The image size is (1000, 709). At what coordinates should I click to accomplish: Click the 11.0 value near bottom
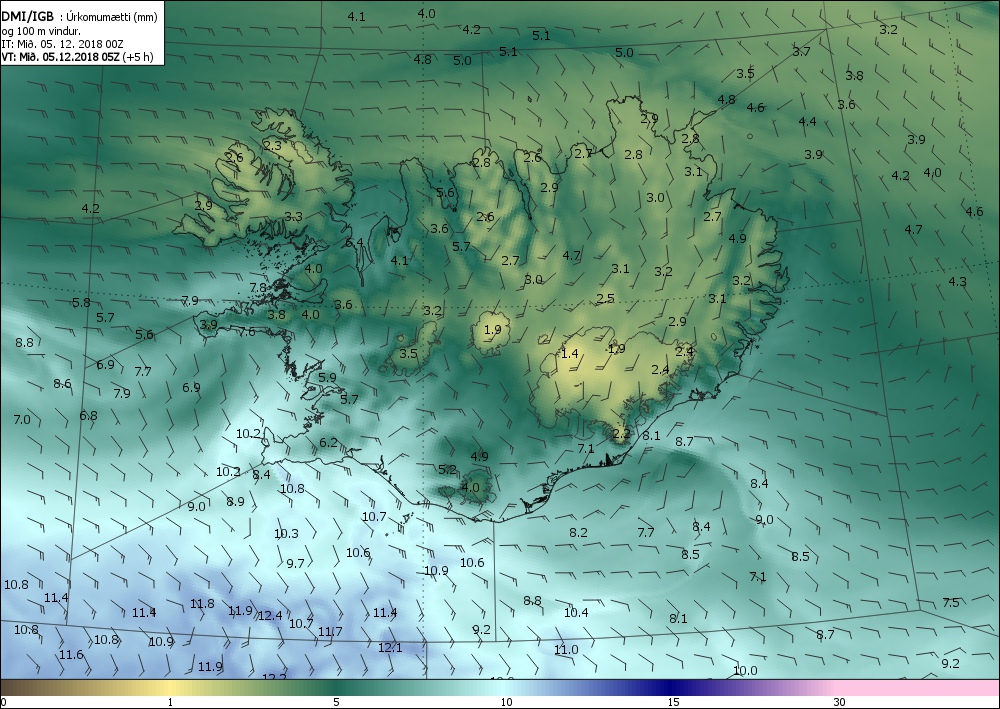coord(566,650)
